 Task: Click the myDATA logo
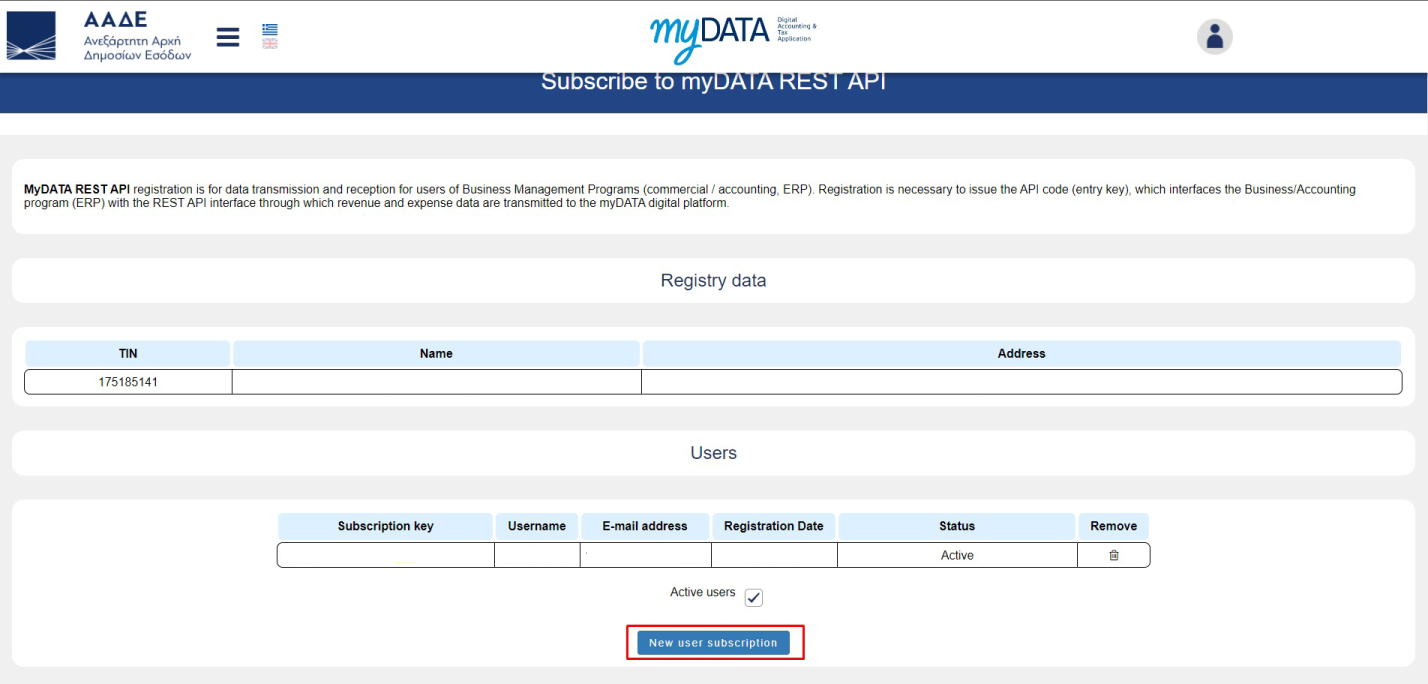click(x=733, y=39)
